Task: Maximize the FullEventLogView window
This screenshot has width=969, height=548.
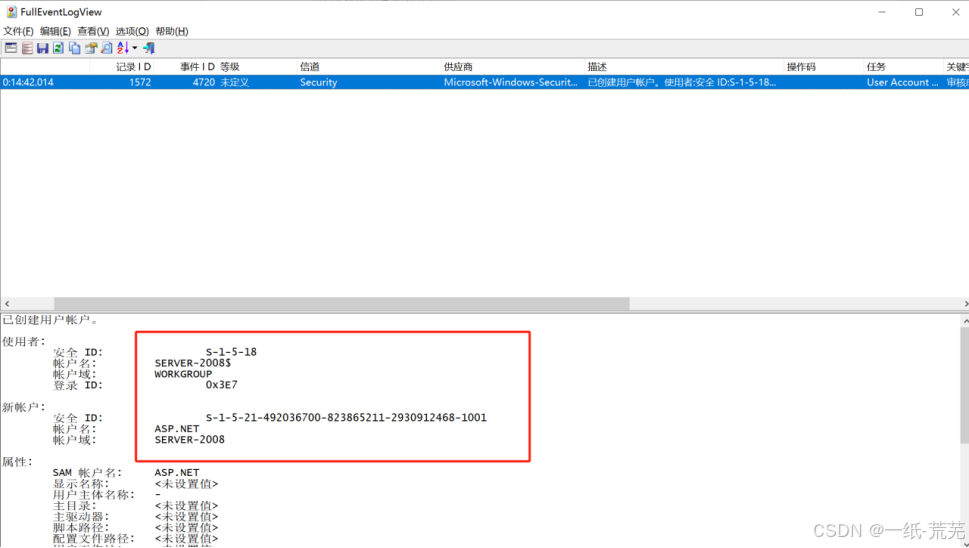Action: point(919,12)
